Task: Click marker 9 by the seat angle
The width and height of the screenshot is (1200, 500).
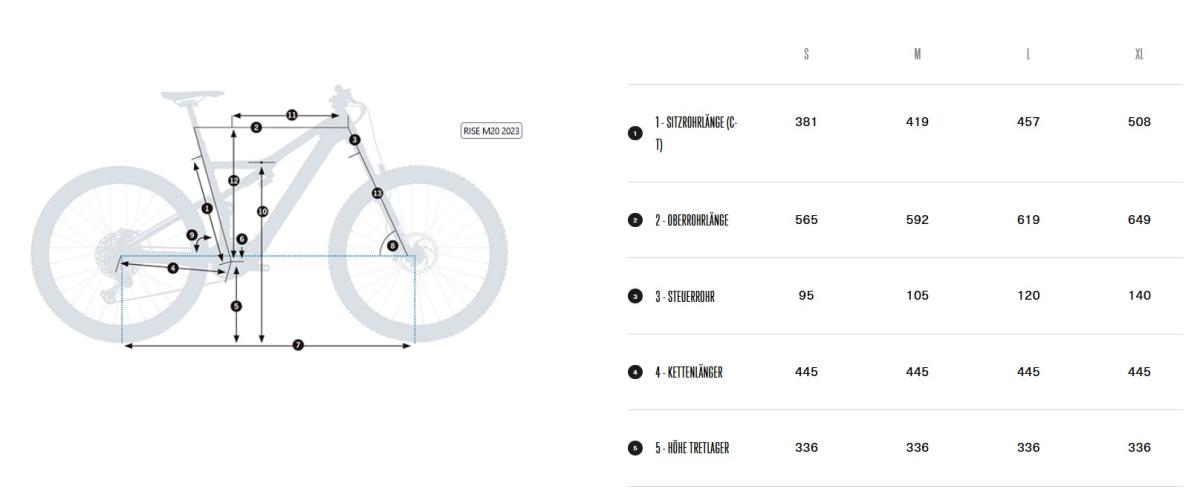Action: 192,235
